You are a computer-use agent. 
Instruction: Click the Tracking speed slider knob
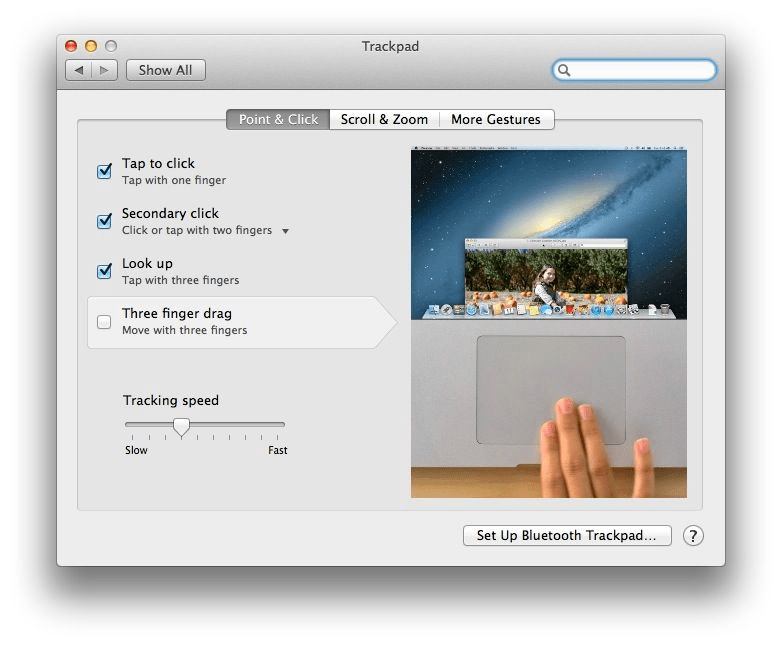pos(182,427)
